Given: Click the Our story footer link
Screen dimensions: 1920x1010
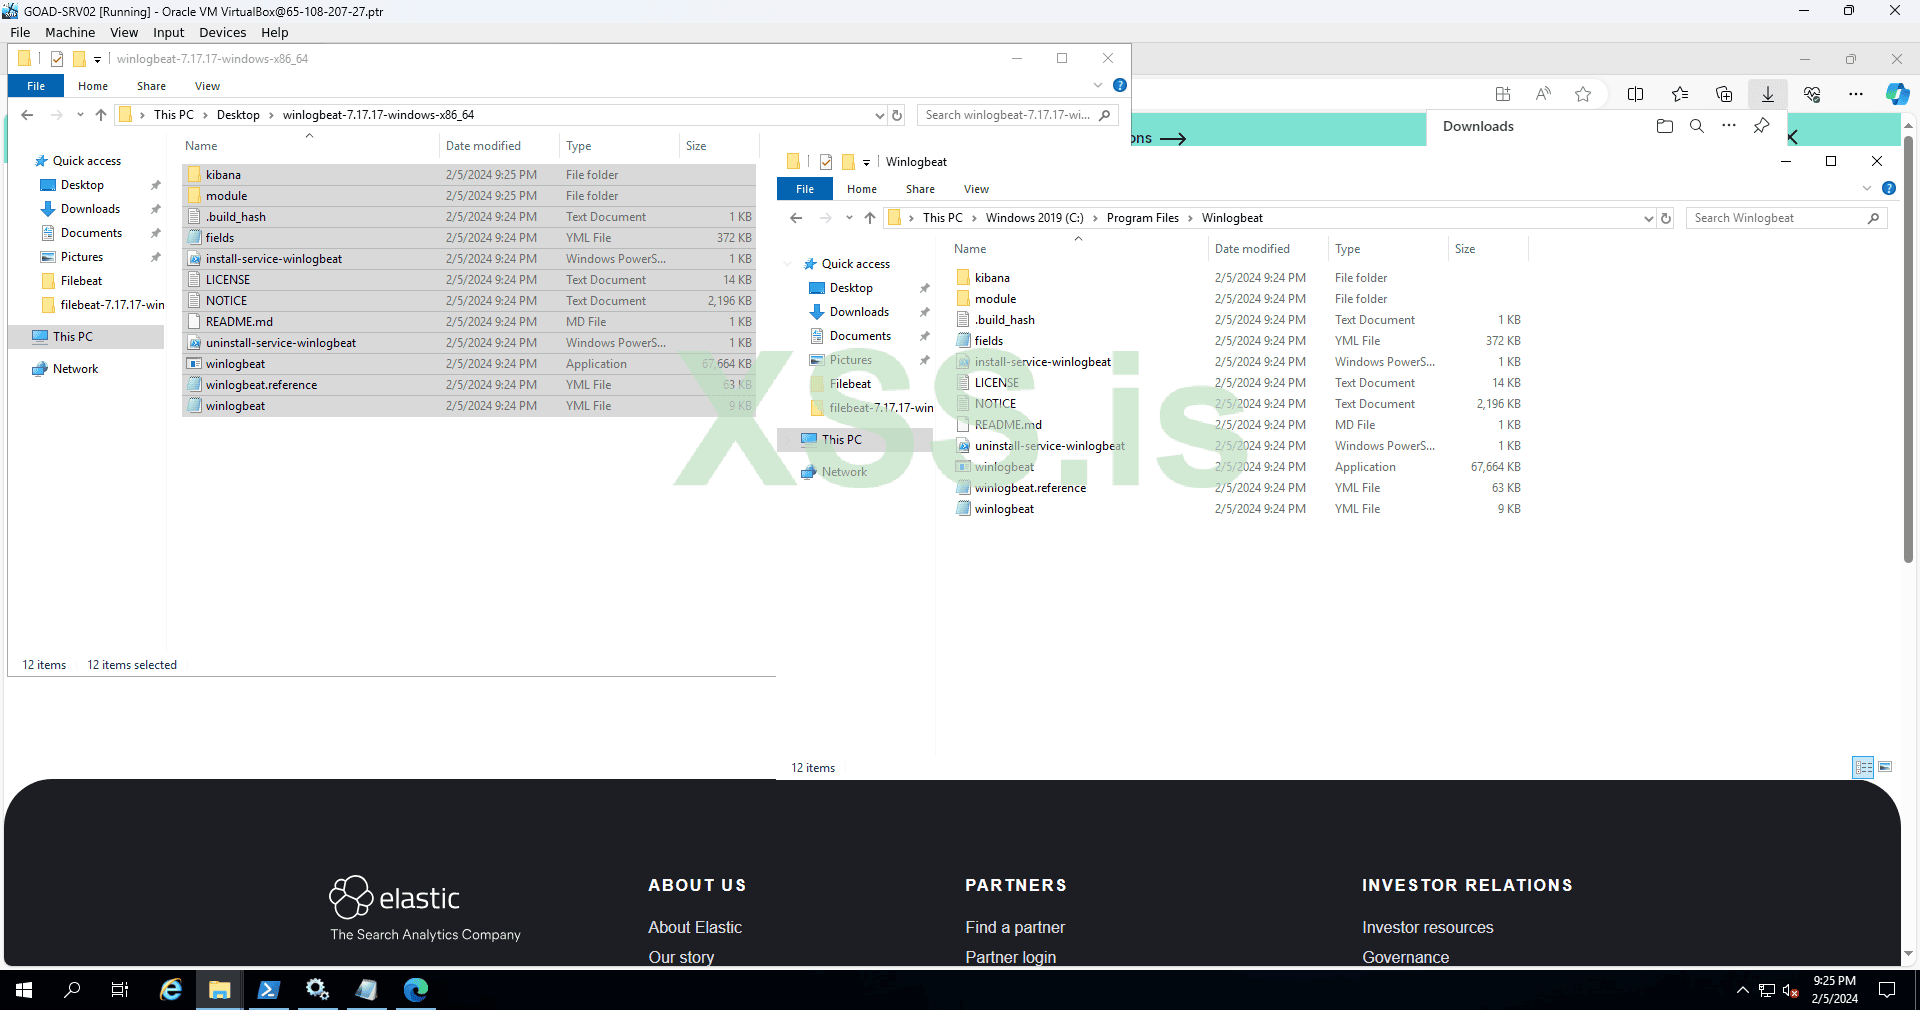Looking at the screenshot, I should [x=681, y=957].
